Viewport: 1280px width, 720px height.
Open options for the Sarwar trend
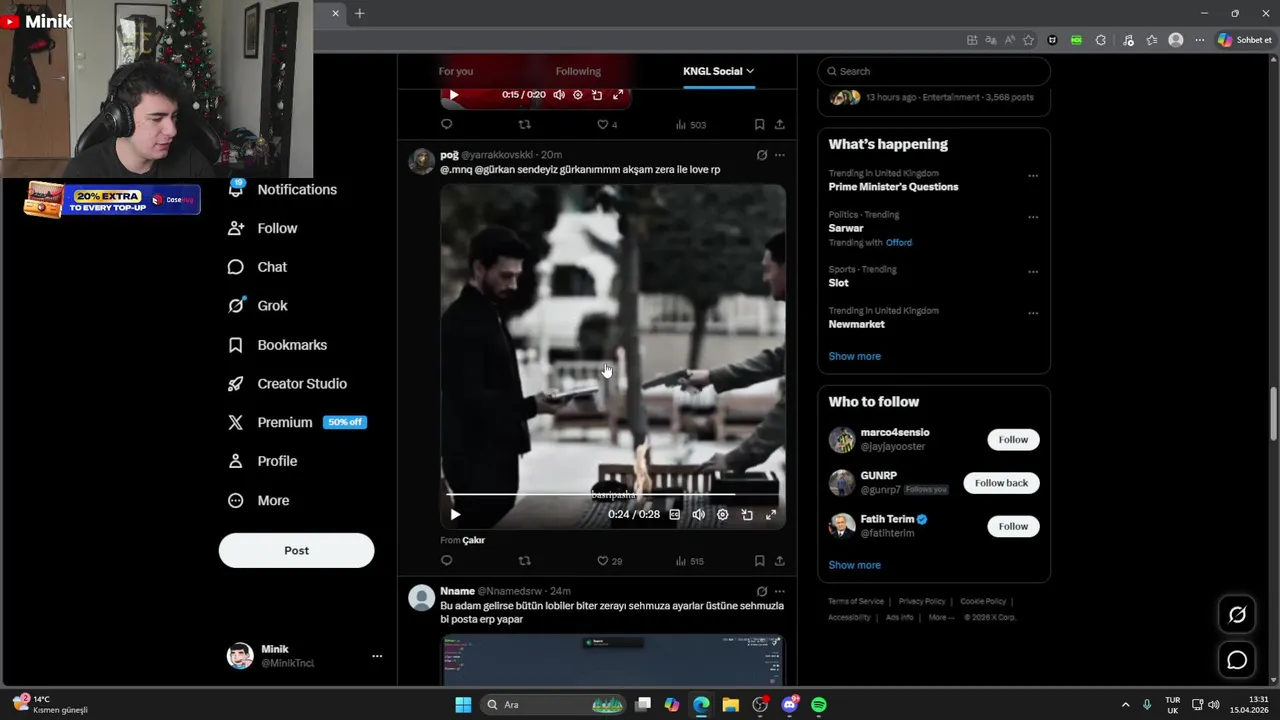pos(1033,217)
